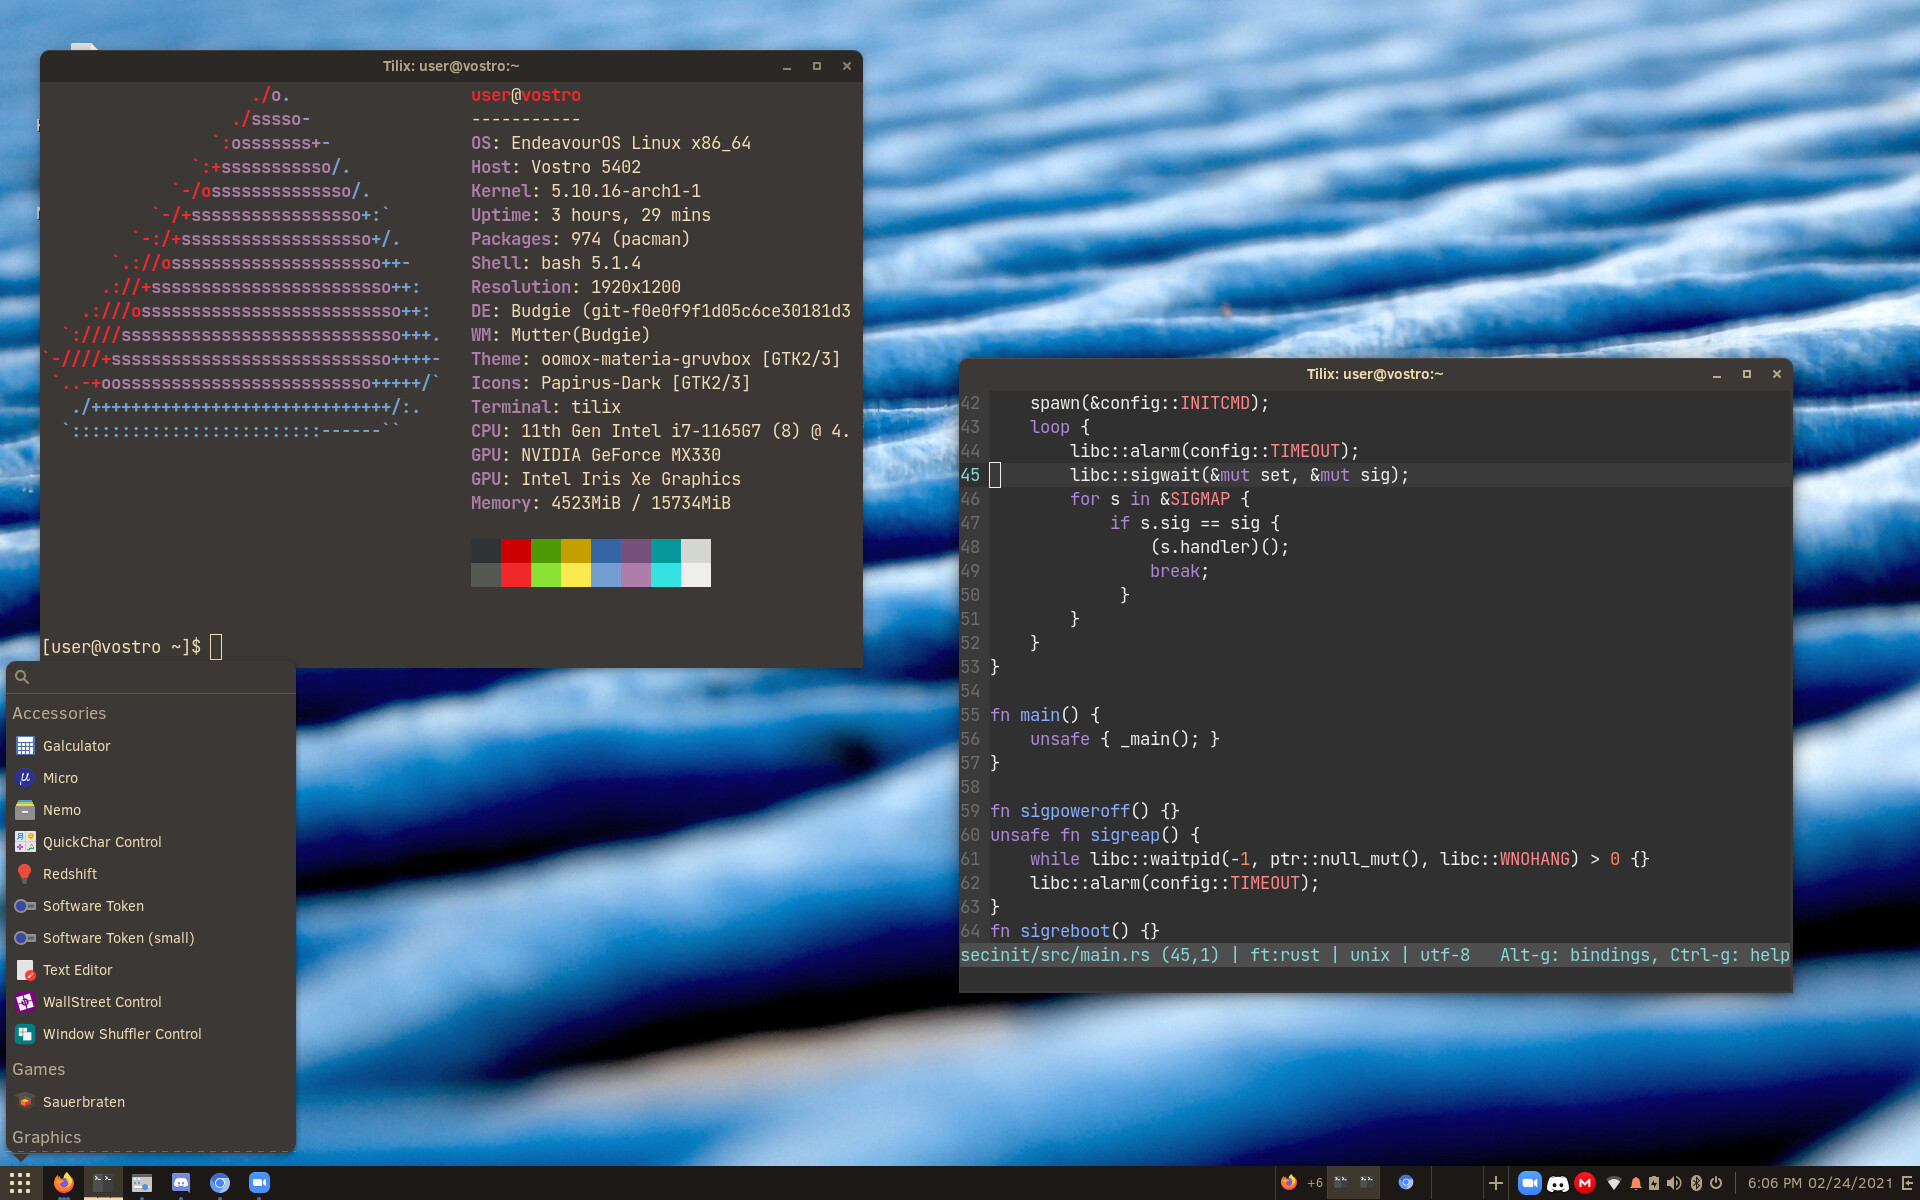This screenshot has width=1920, height=1200.
Task: Click the Graphics category heading
Action: click(x=47, y=1137)
